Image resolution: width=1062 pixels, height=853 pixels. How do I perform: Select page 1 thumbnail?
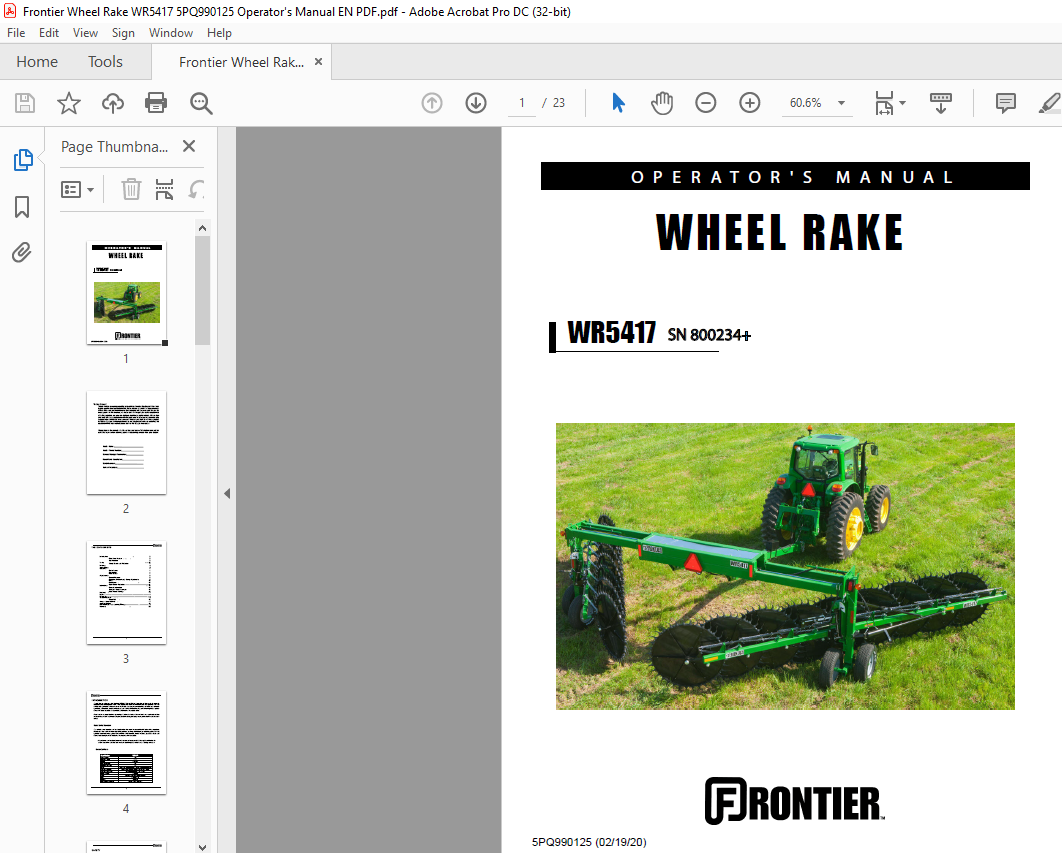pyautogui.click(x=127, y=293)
